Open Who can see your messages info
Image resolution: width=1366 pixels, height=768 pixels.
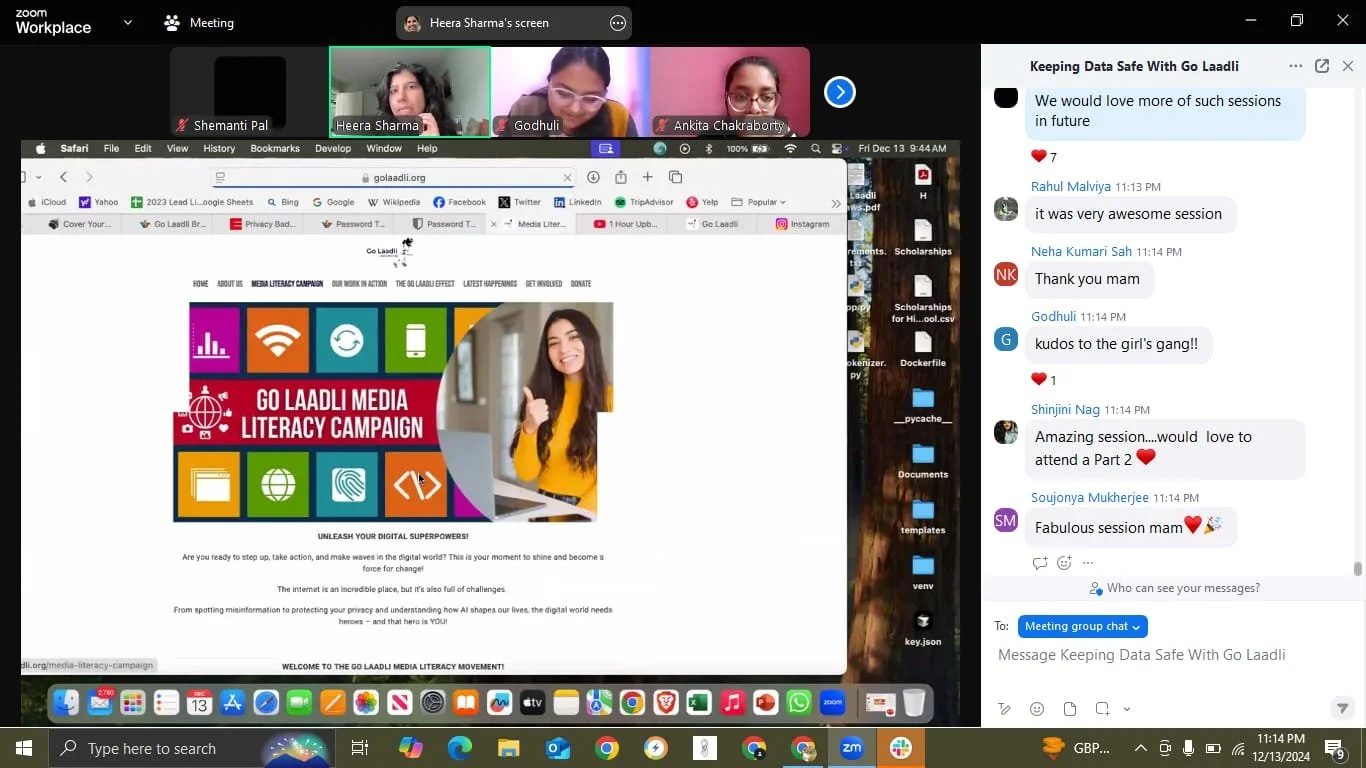click(1174, 588)
